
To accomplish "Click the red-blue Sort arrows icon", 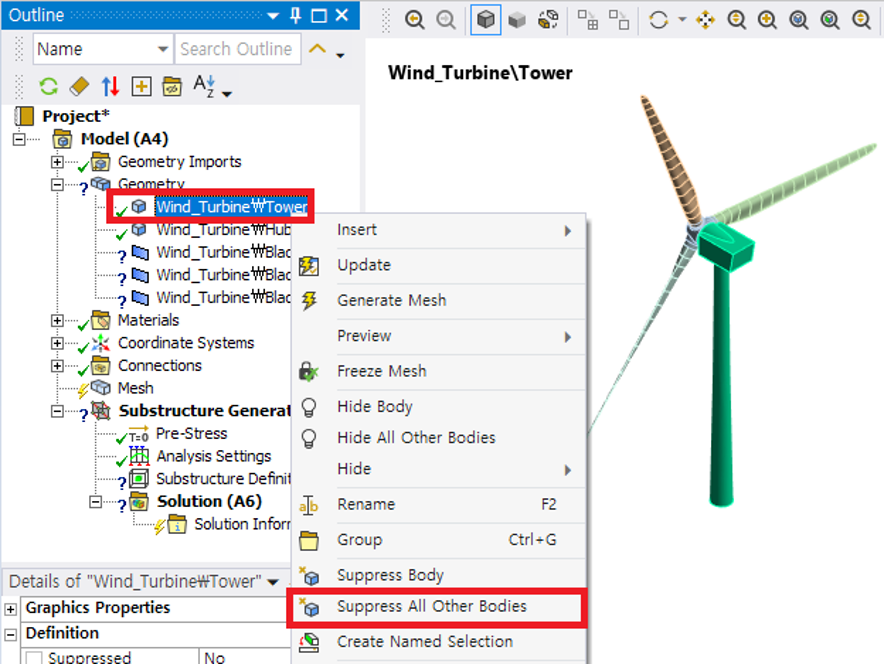I will pos(110,87).
